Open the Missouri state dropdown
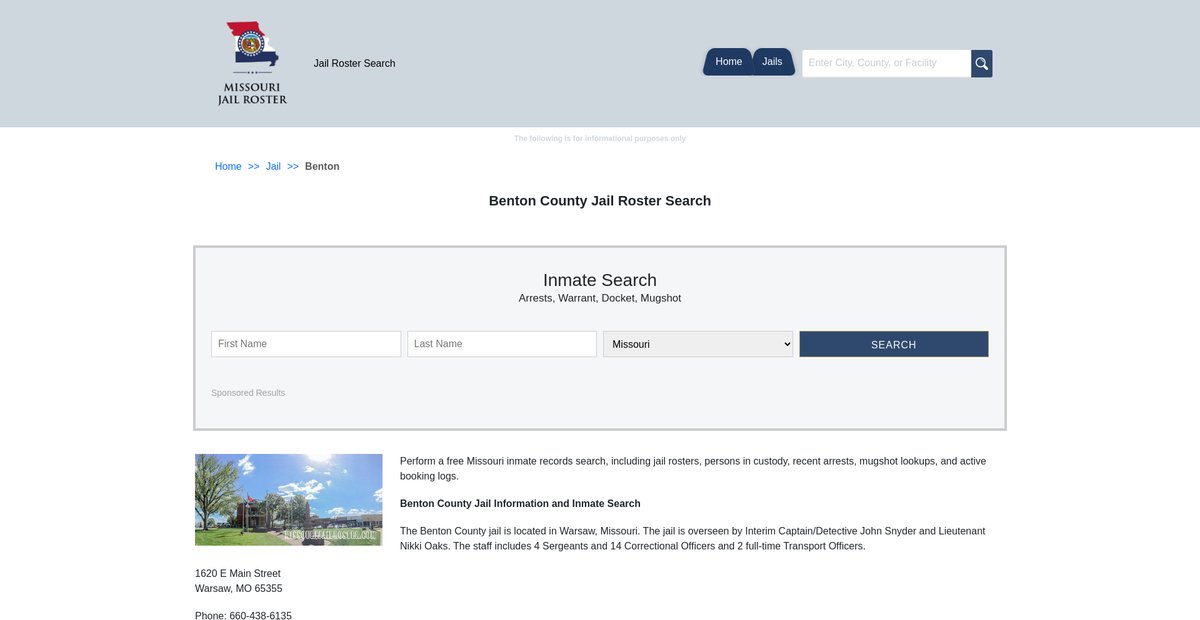 pyautogui.click(x=698, y=344)
